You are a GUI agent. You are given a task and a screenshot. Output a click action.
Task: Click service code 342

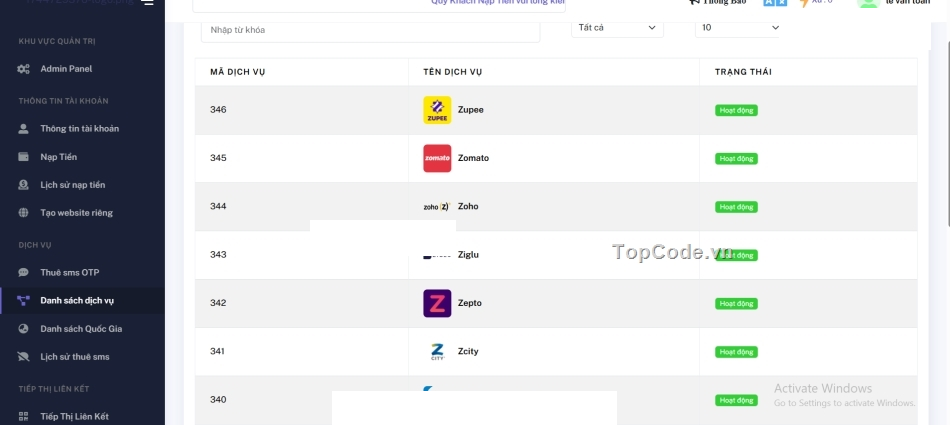click(x=218, y=303)
